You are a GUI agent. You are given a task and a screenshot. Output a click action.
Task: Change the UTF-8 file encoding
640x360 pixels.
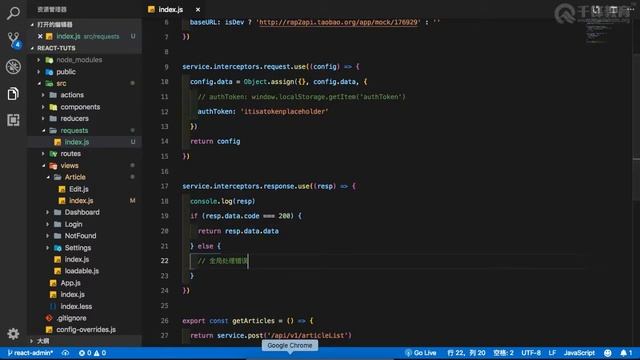pos(531,353)
